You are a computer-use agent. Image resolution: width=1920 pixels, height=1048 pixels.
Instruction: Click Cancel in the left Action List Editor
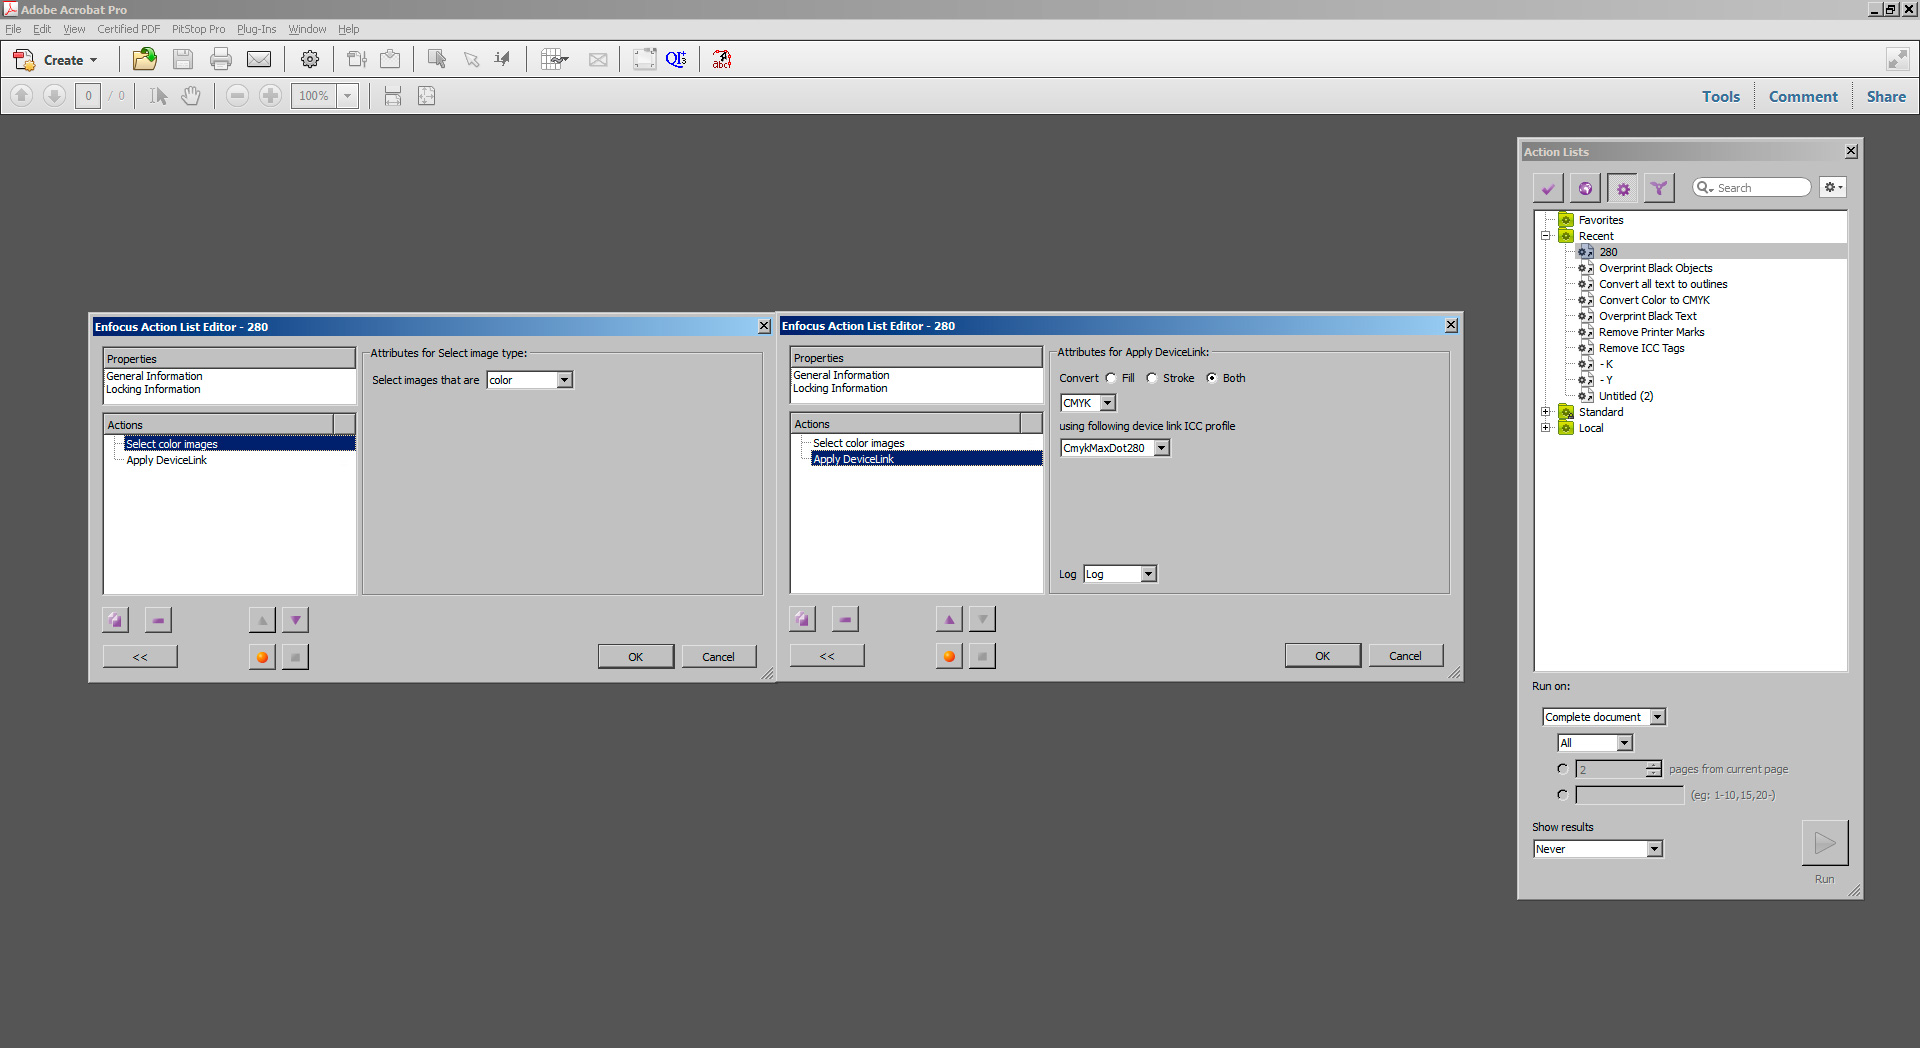click(x=719, y=657)
